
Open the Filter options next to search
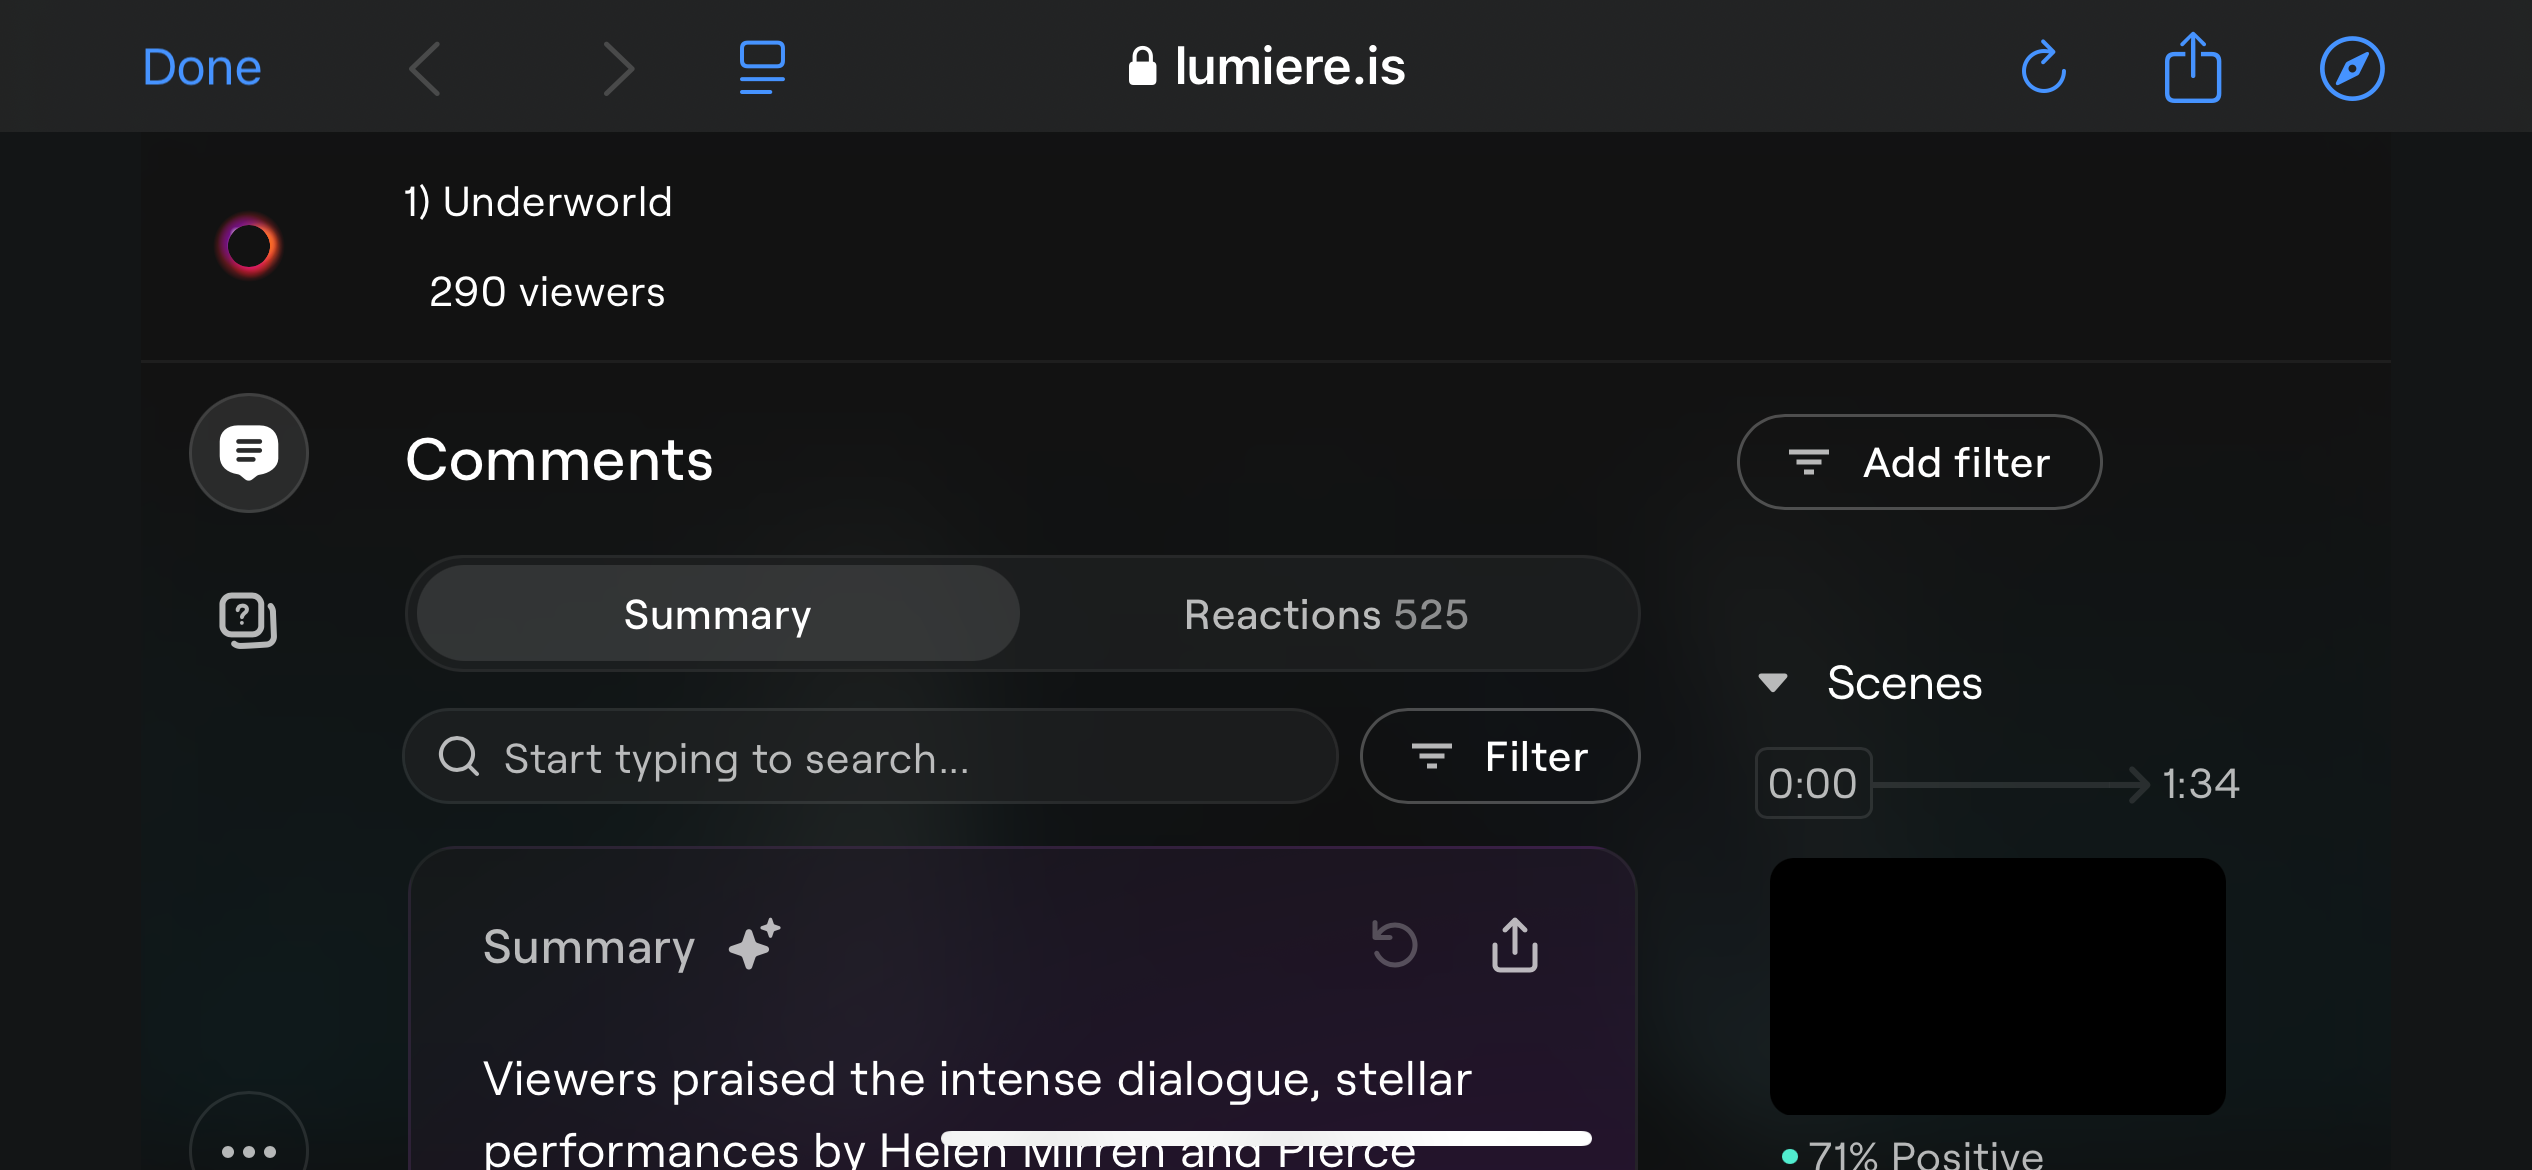pyautogui.click(x=1499, y=757)
